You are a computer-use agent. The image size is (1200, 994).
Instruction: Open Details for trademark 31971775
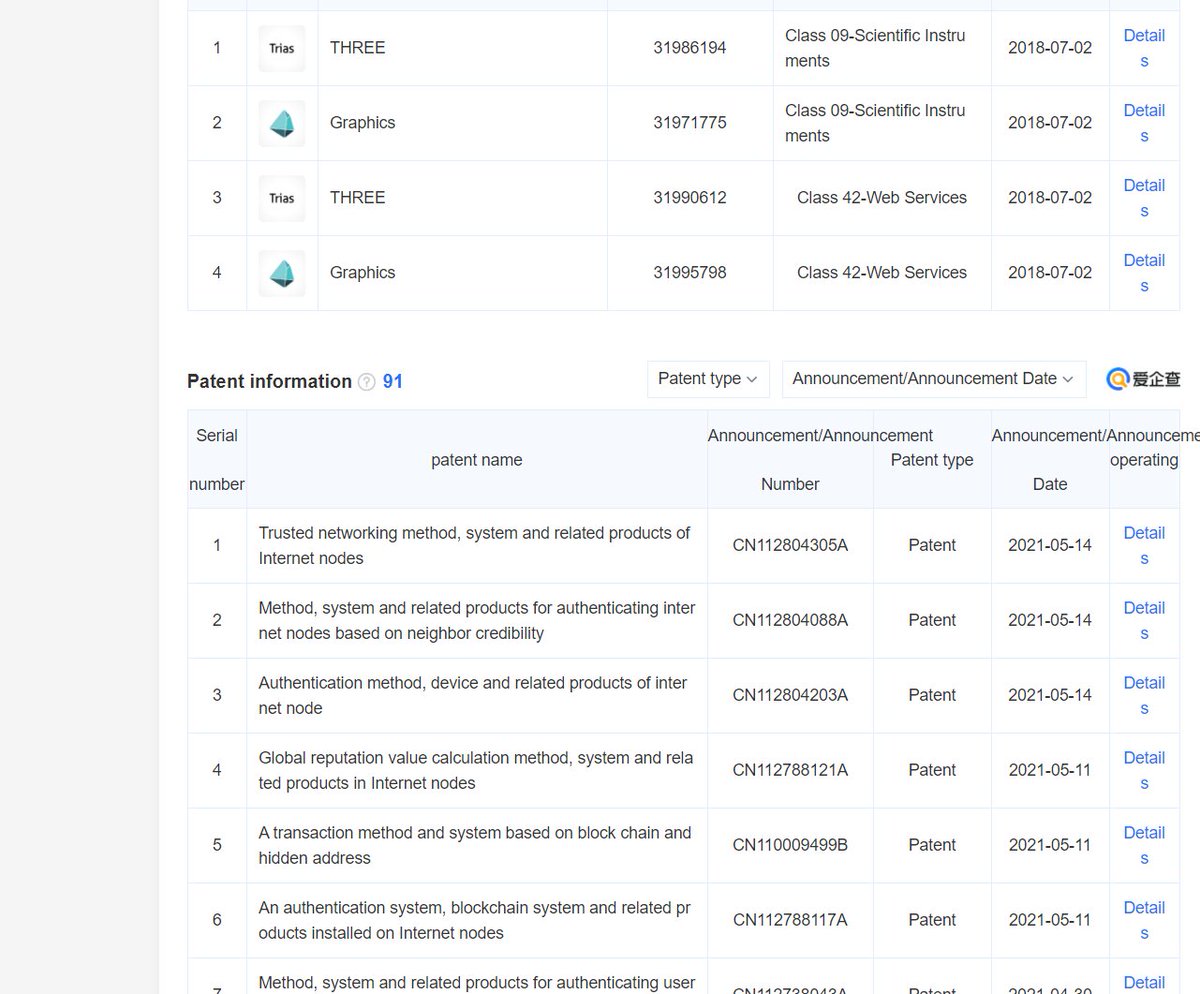click(1144, 123)
